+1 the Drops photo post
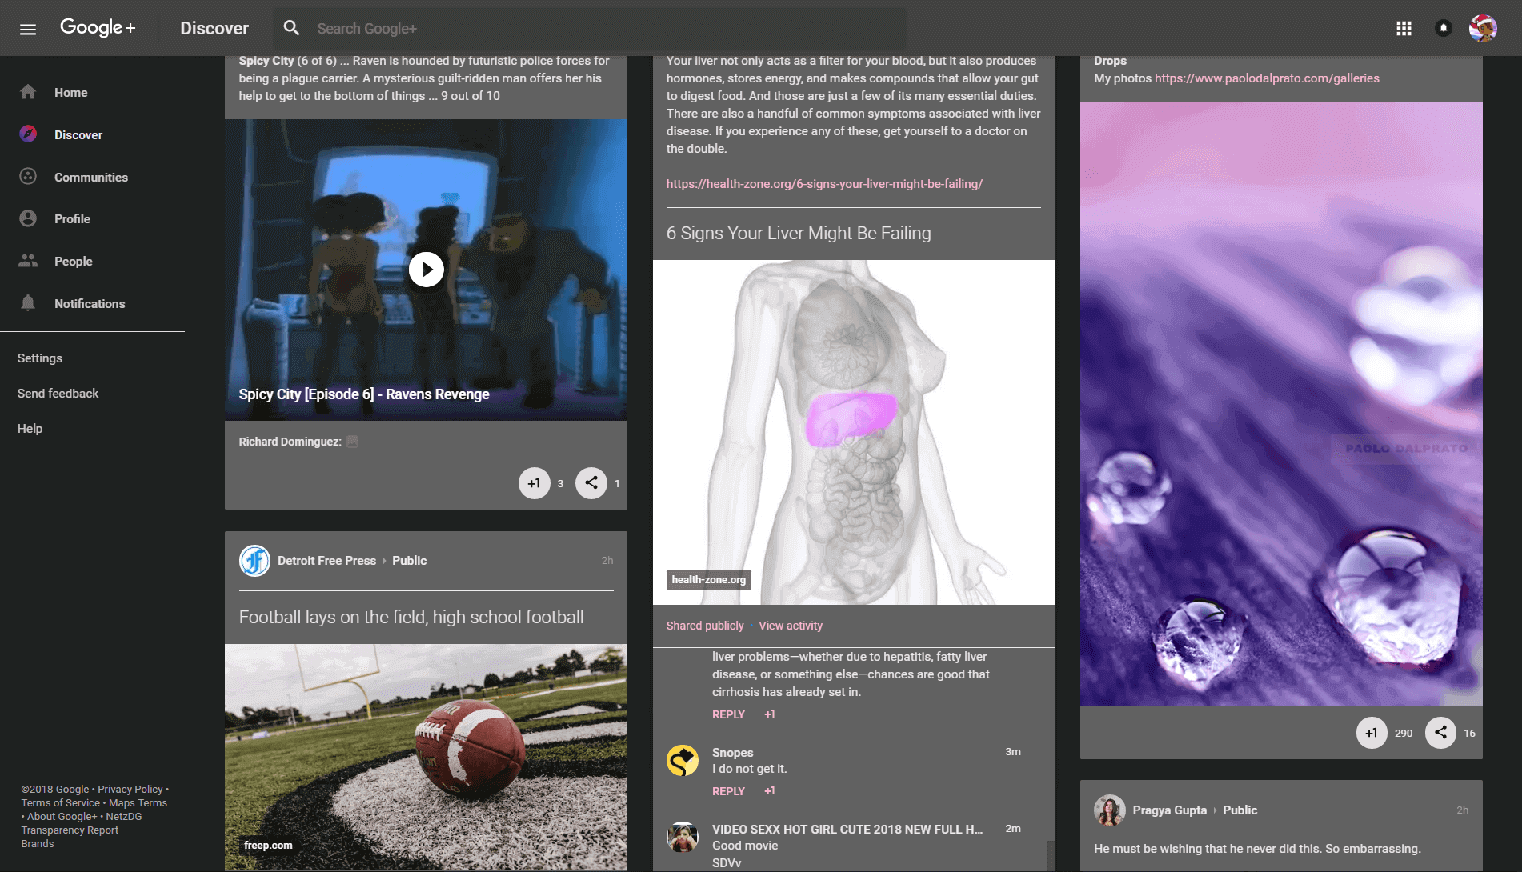 pos(1372,733)
